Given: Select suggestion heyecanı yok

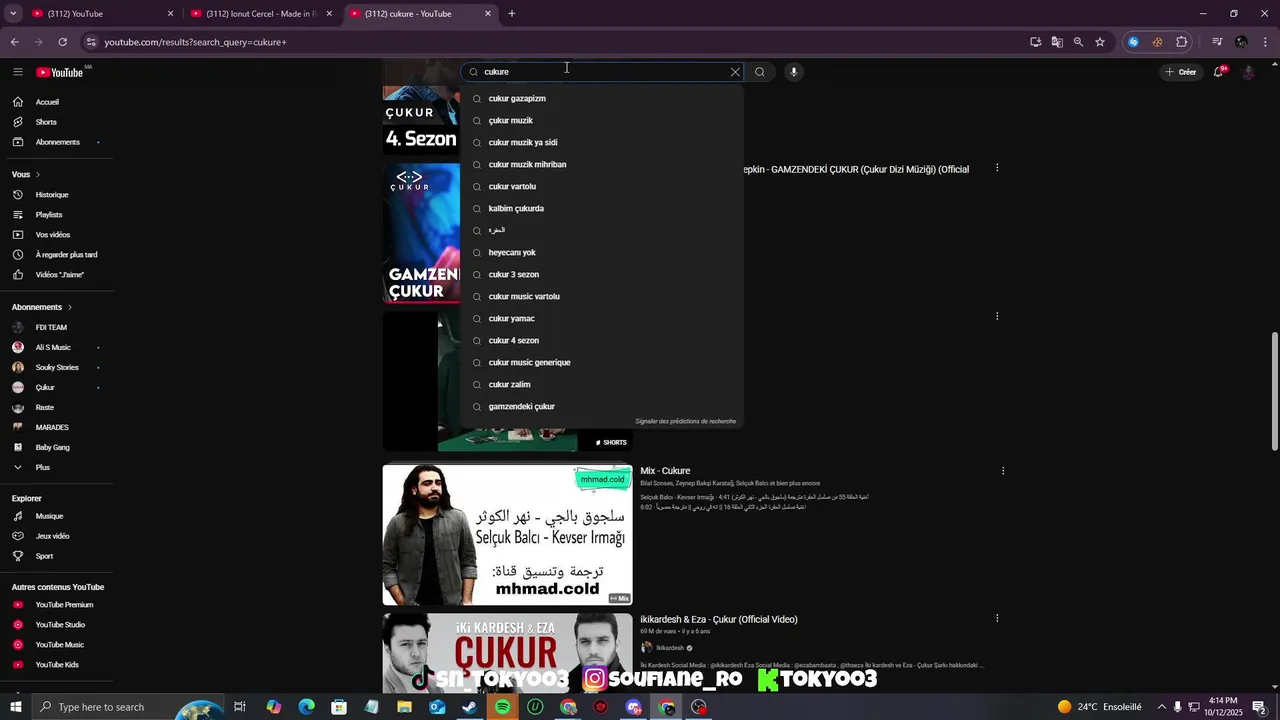Looking at the screenshot, I should 602,253.
